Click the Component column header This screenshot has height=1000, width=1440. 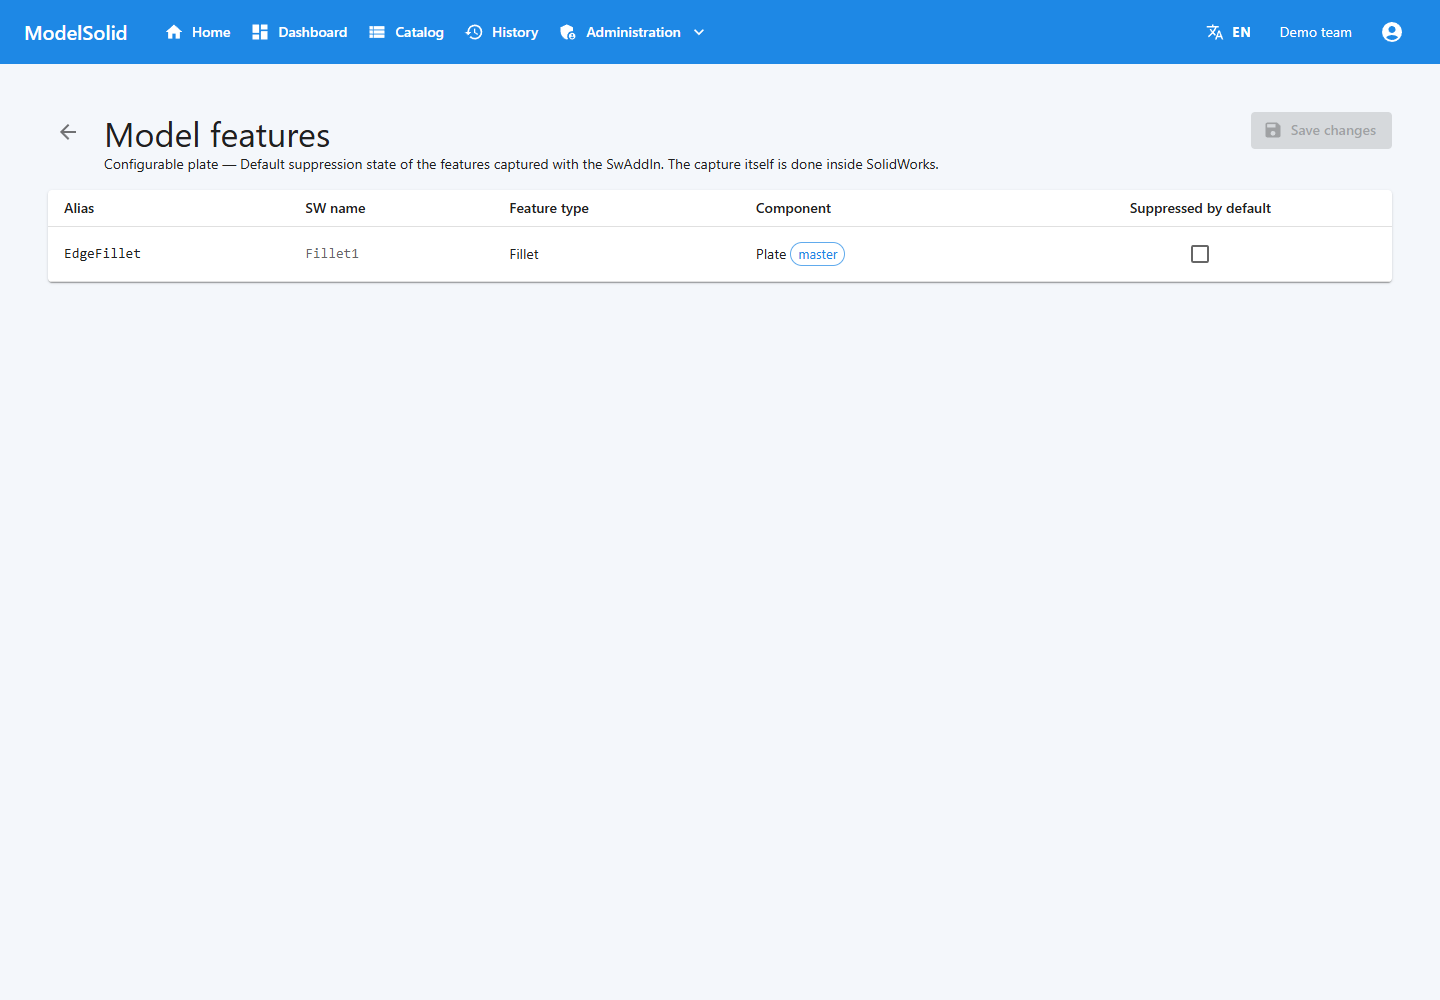pos(793,208)
